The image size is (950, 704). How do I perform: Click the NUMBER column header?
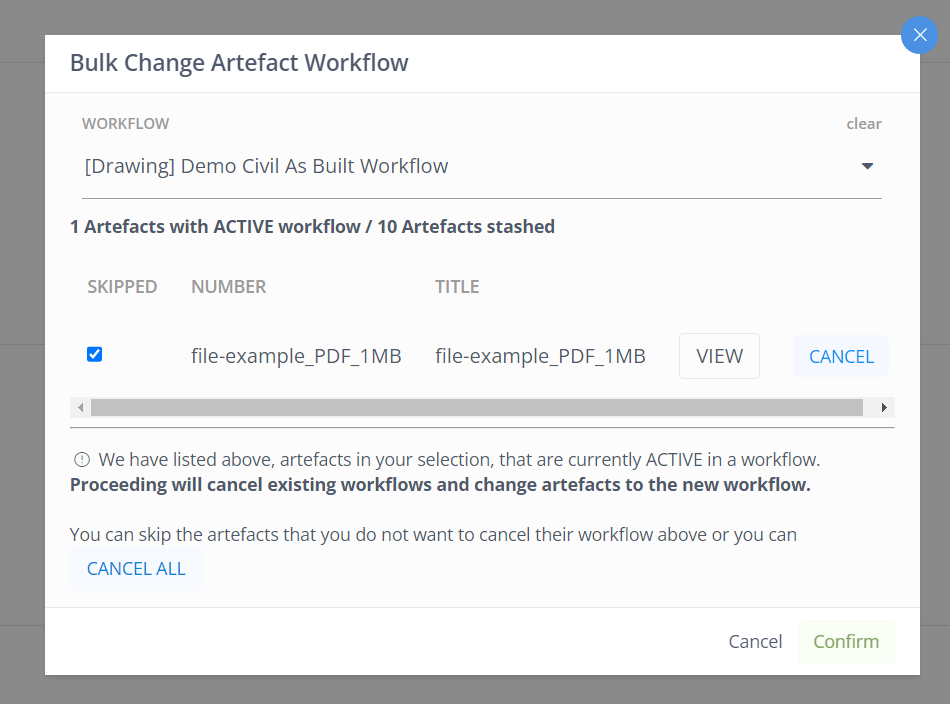[228, 287]
